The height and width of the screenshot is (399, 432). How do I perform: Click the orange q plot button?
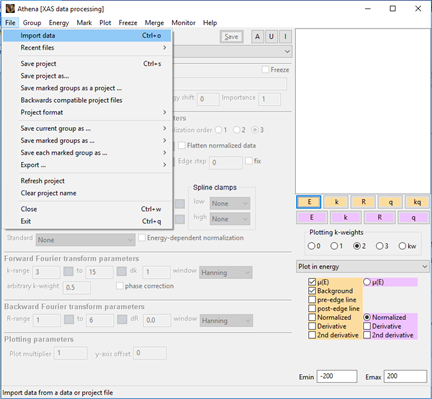coord(390,202)
